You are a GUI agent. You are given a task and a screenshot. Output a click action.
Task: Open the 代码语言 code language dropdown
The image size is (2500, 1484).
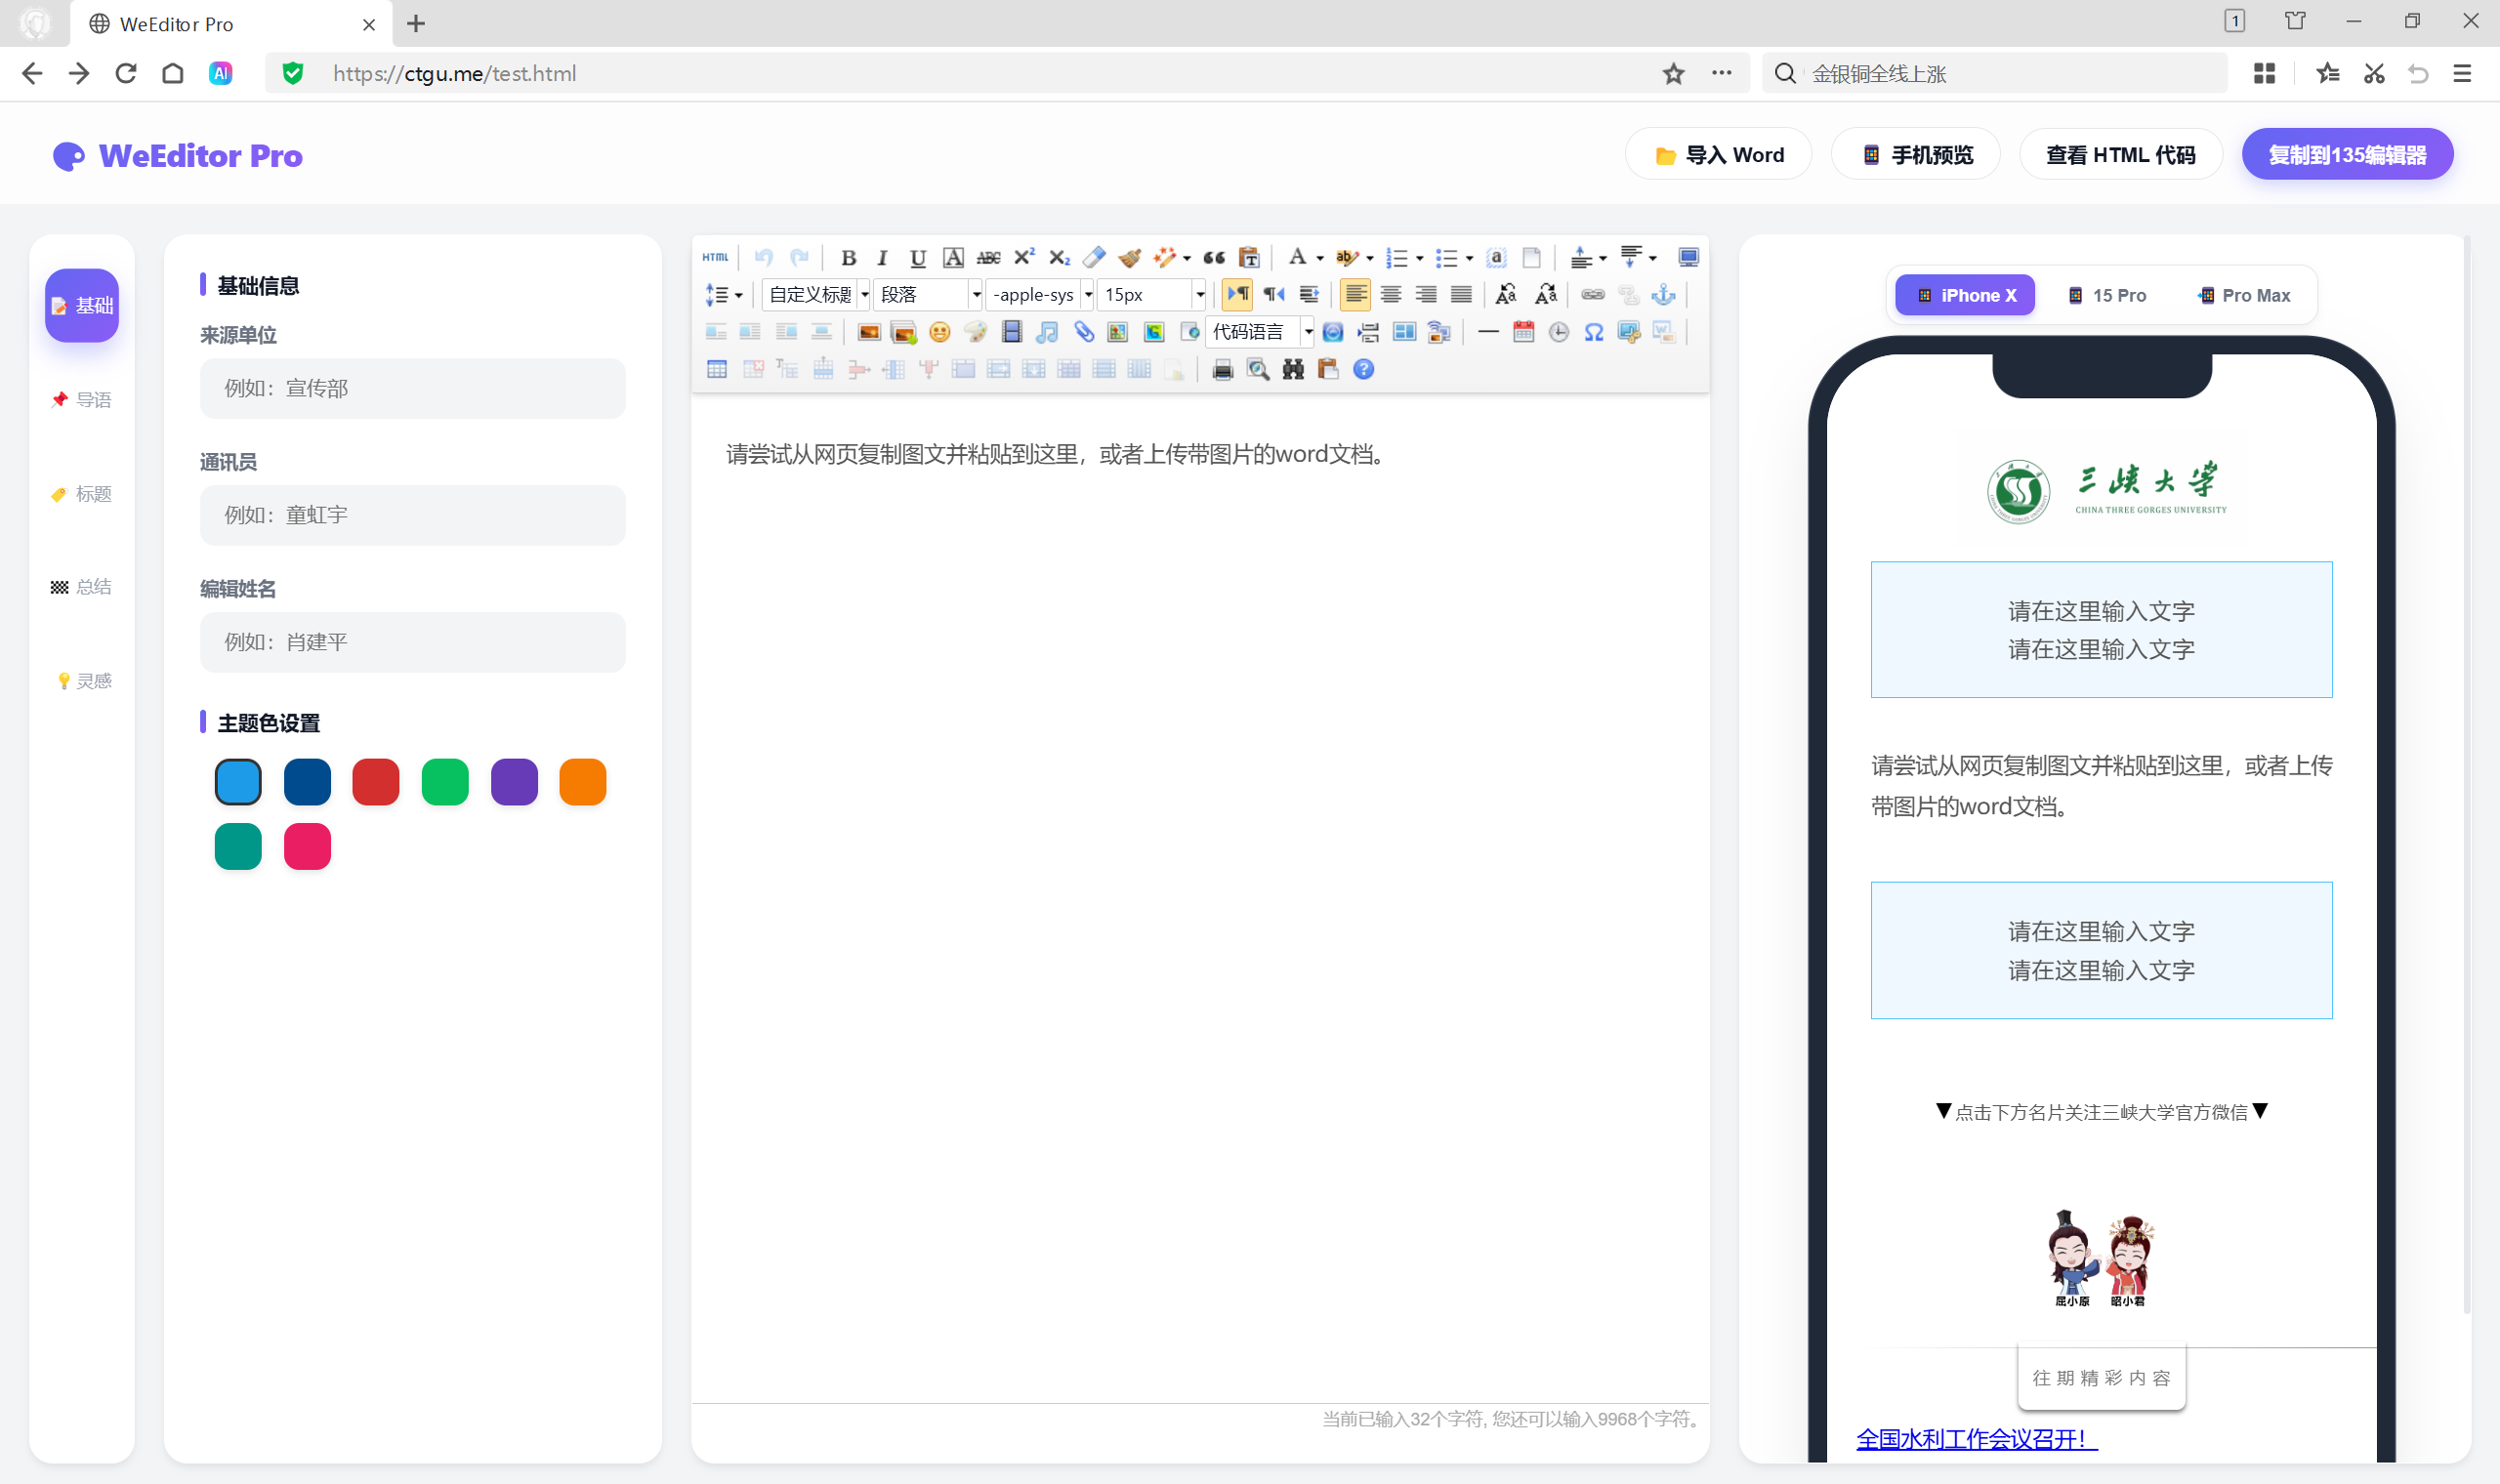click(1260, 332)
